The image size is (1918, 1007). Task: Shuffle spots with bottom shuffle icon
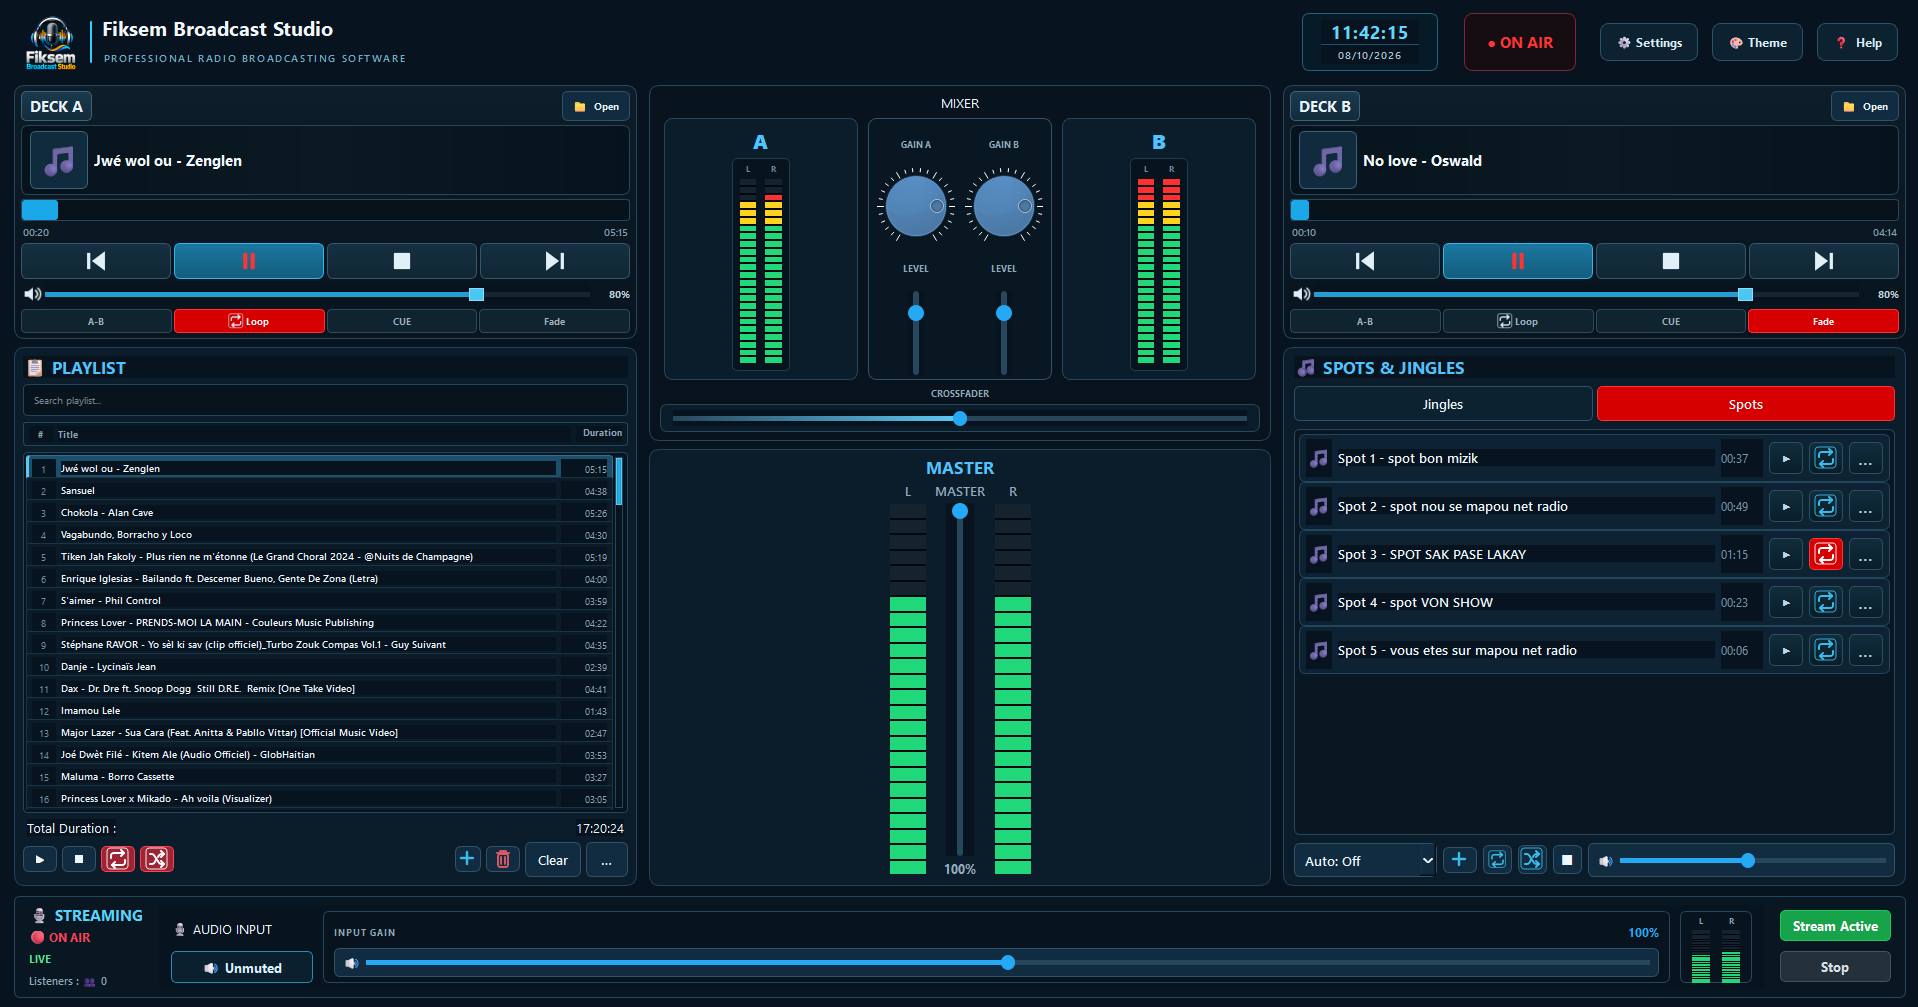point(1532,860)
